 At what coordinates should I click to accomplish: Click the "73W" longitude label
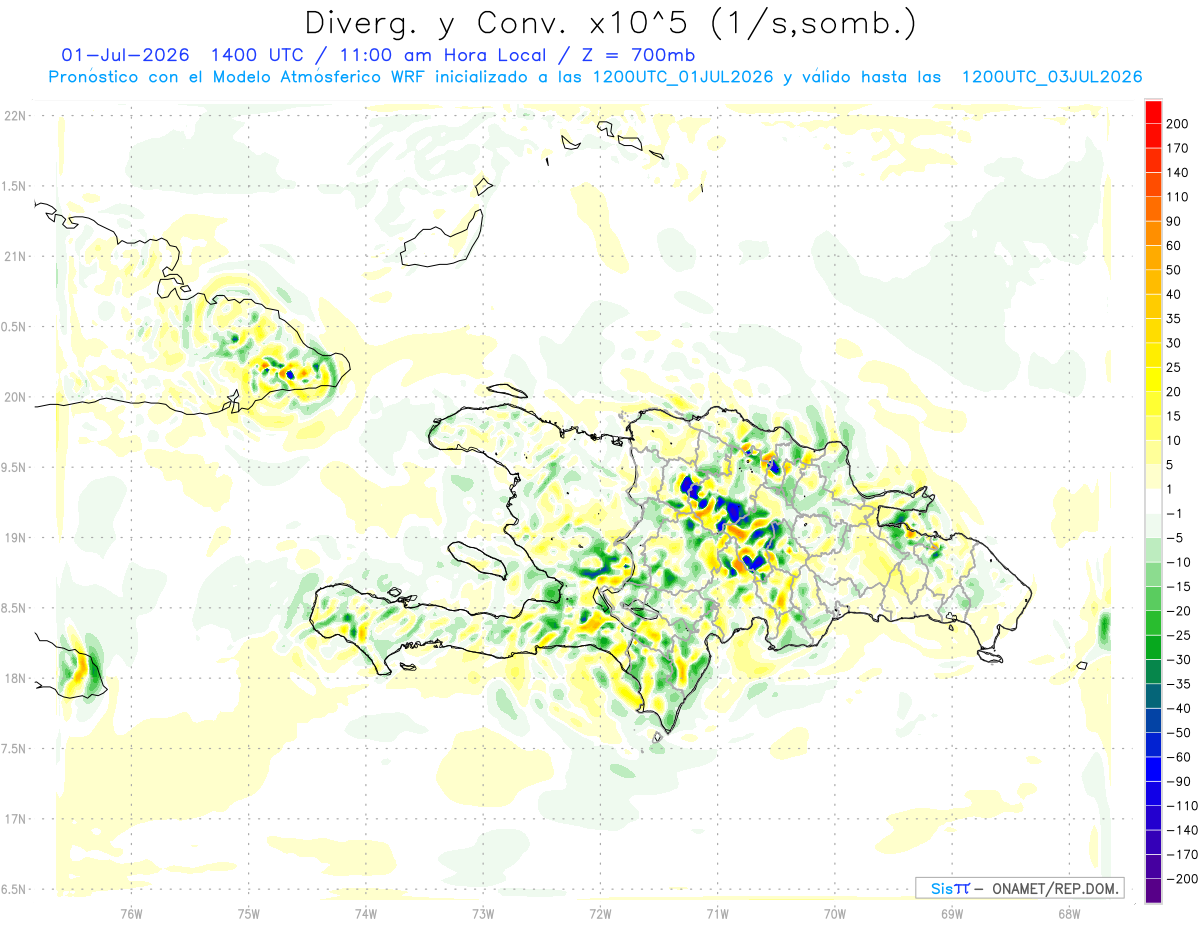click(x=483, y=914)
